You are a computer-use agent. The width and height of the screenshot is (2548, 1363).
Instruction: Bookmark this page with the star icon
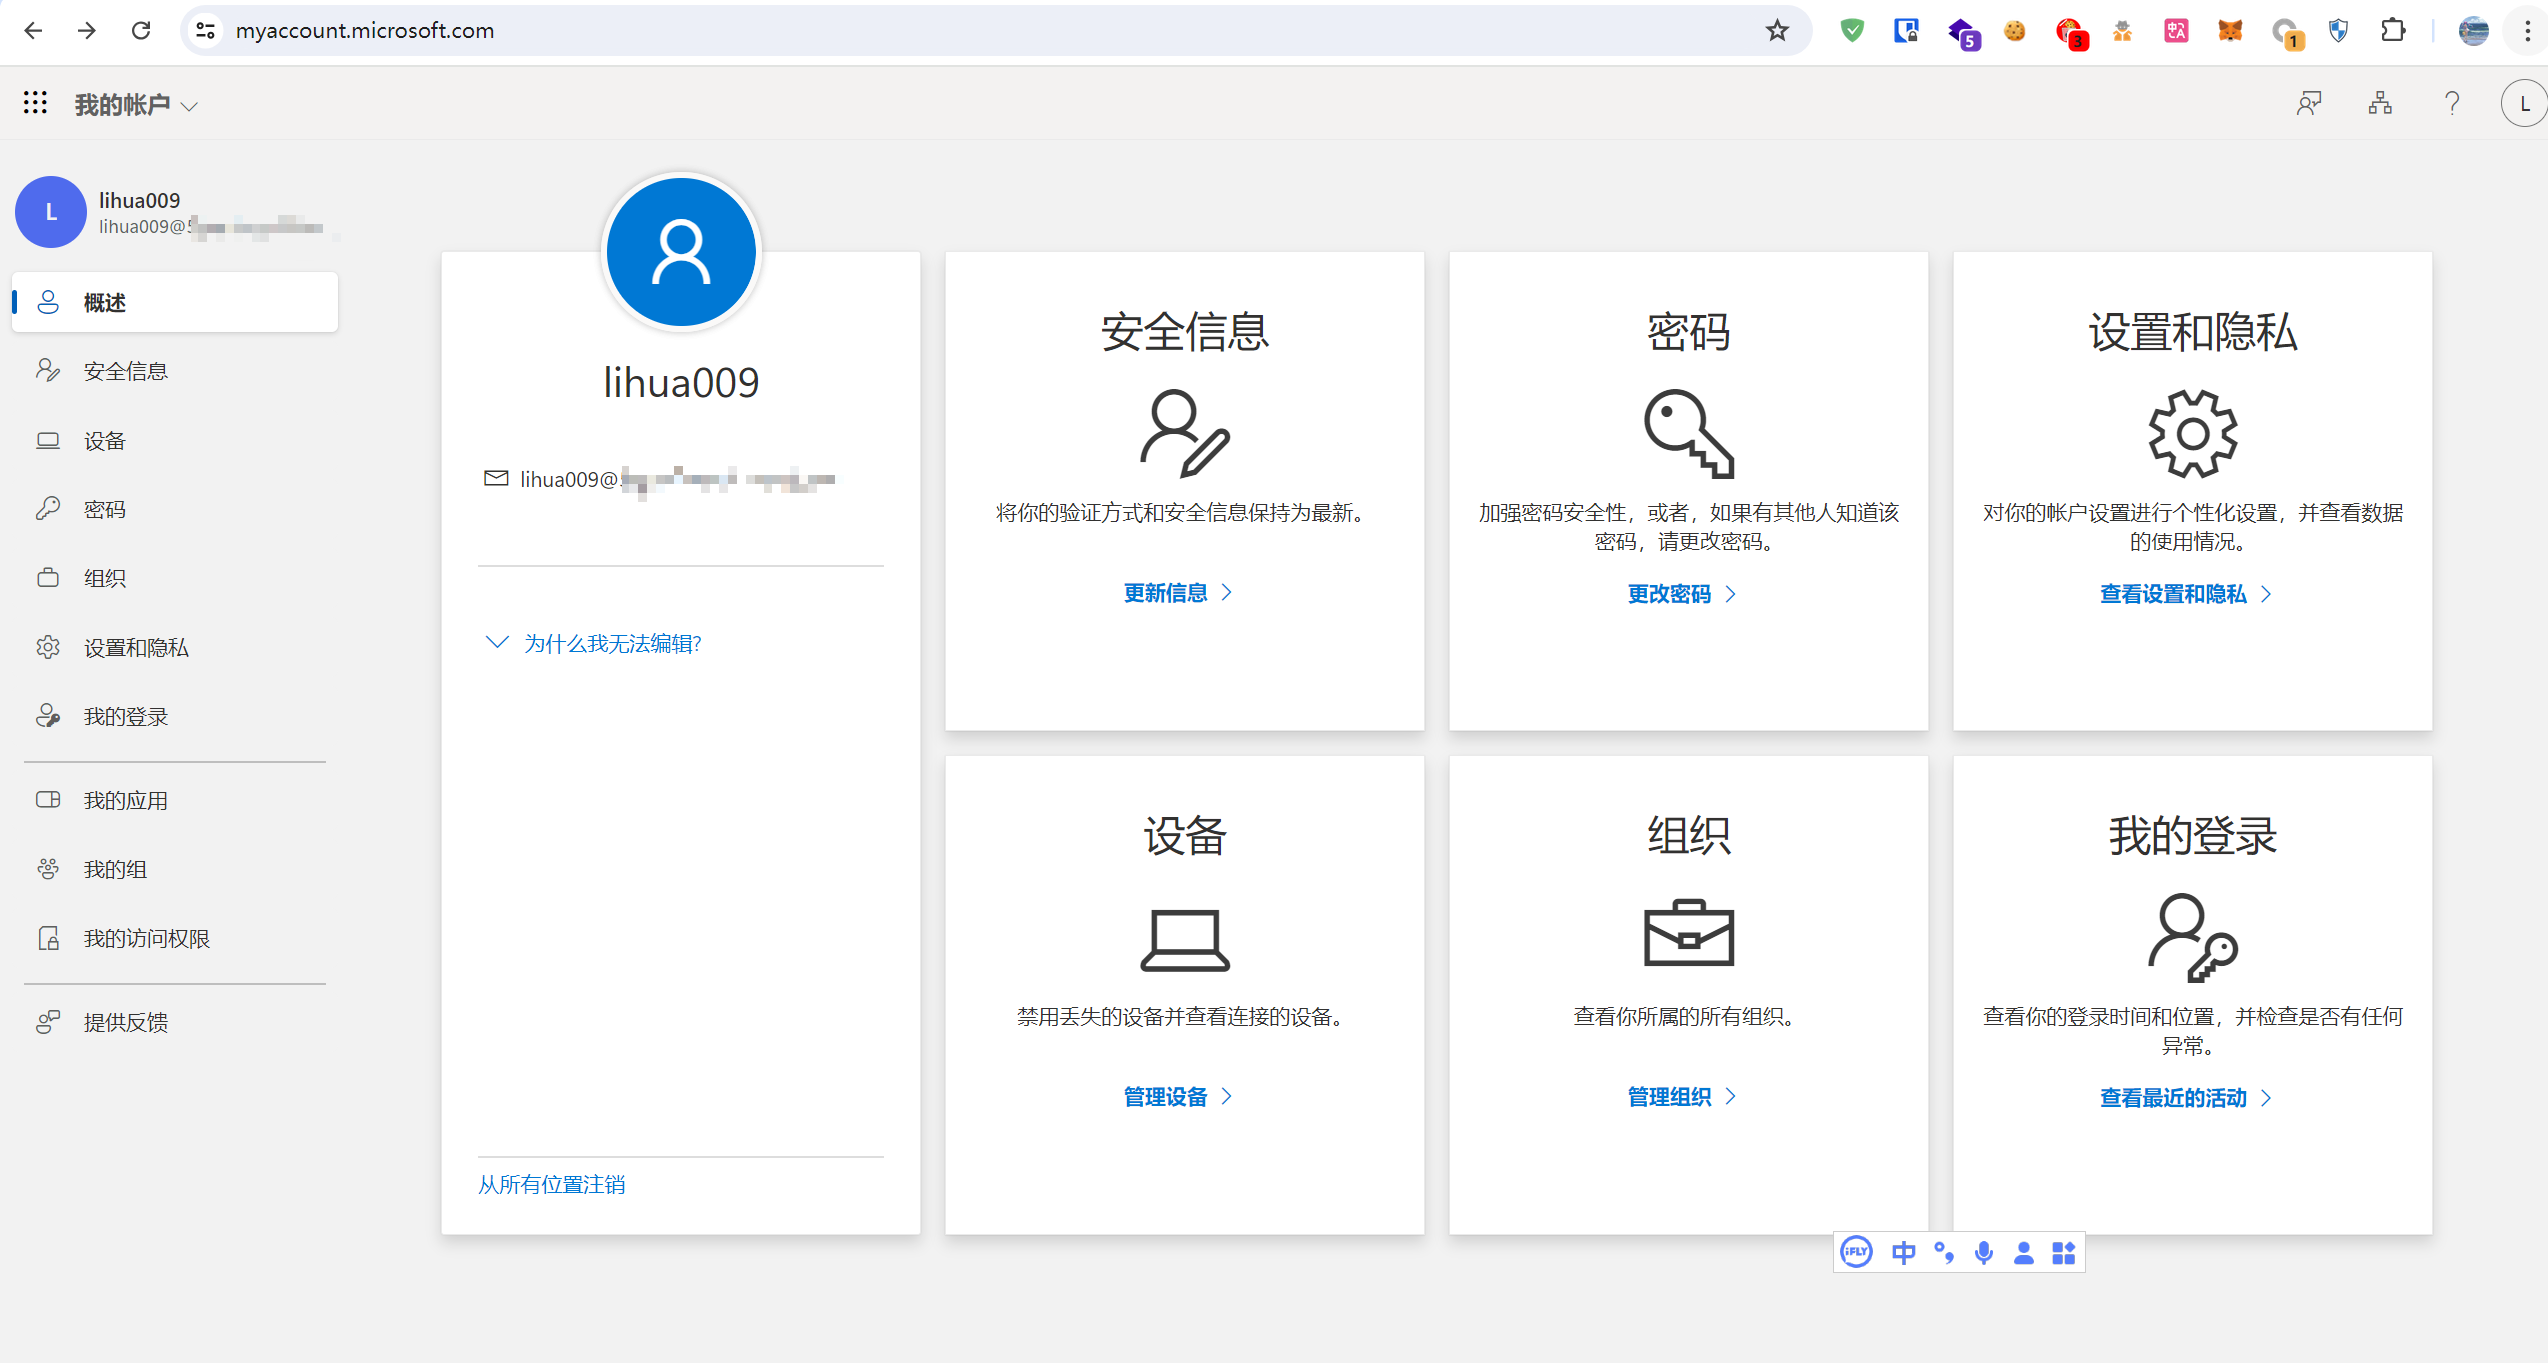click(x=1777, y=31)
